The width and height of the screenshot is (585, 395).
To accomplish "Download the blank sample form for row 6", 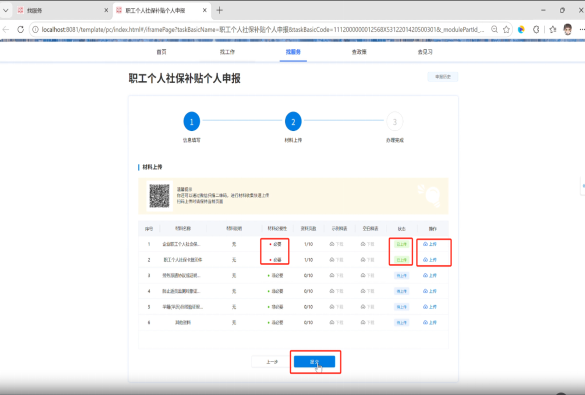I will [x=367, y=323].
